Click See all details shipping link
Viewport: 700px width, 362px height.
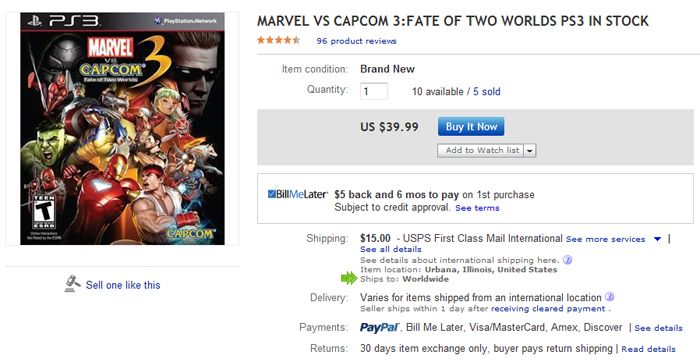coord(391,249)
